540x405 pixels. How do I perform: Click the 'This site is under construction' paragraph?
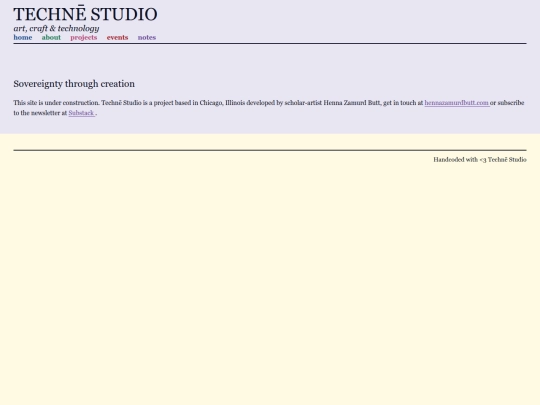point(269,108)
